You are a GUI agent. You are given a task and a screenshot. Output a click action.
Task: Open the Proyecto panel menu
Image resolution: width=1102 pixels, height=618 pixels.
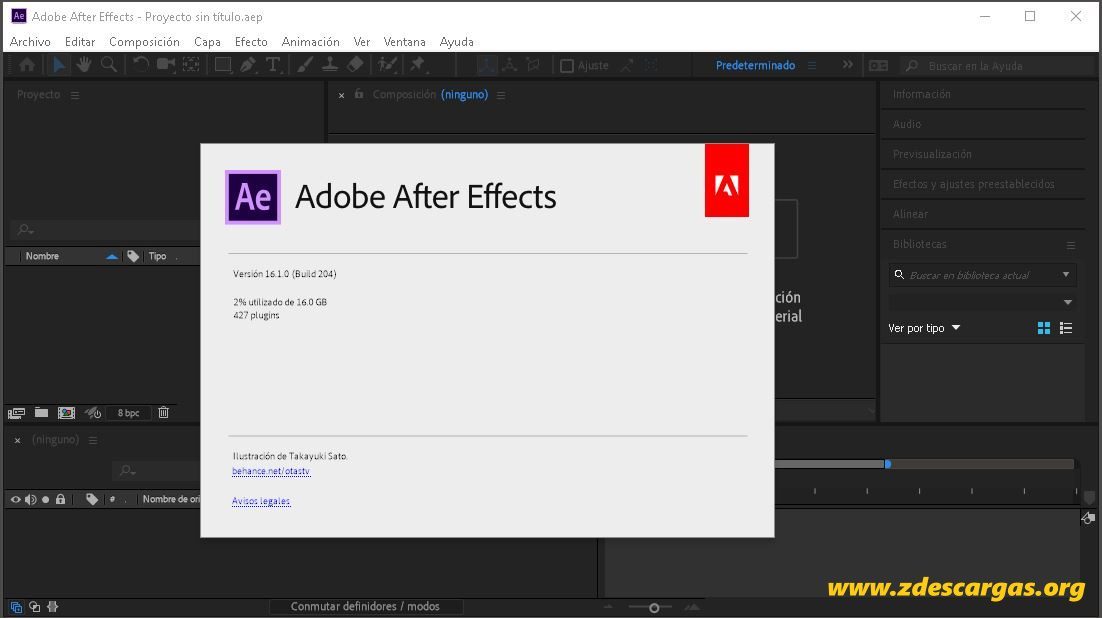(x=75, y=95)
